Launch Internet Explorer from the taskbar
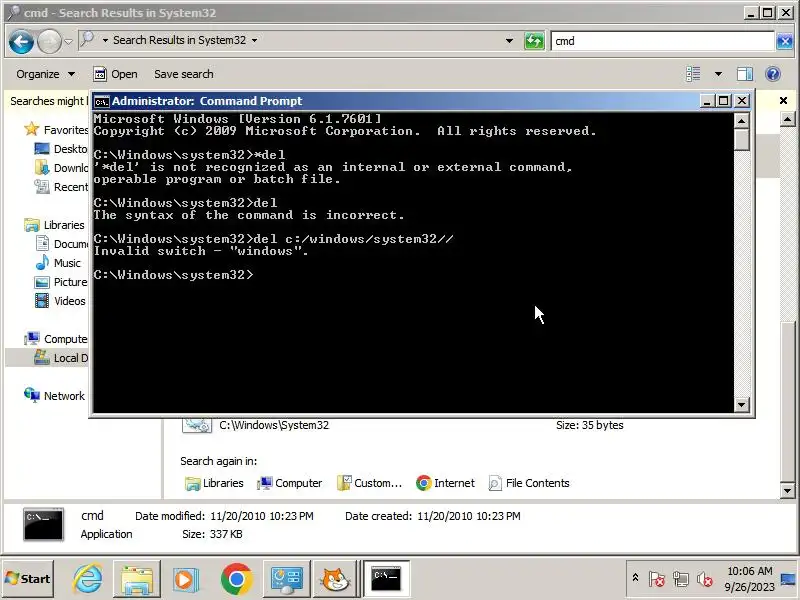This screenshot has height=600, width=800. pos(88,579)
